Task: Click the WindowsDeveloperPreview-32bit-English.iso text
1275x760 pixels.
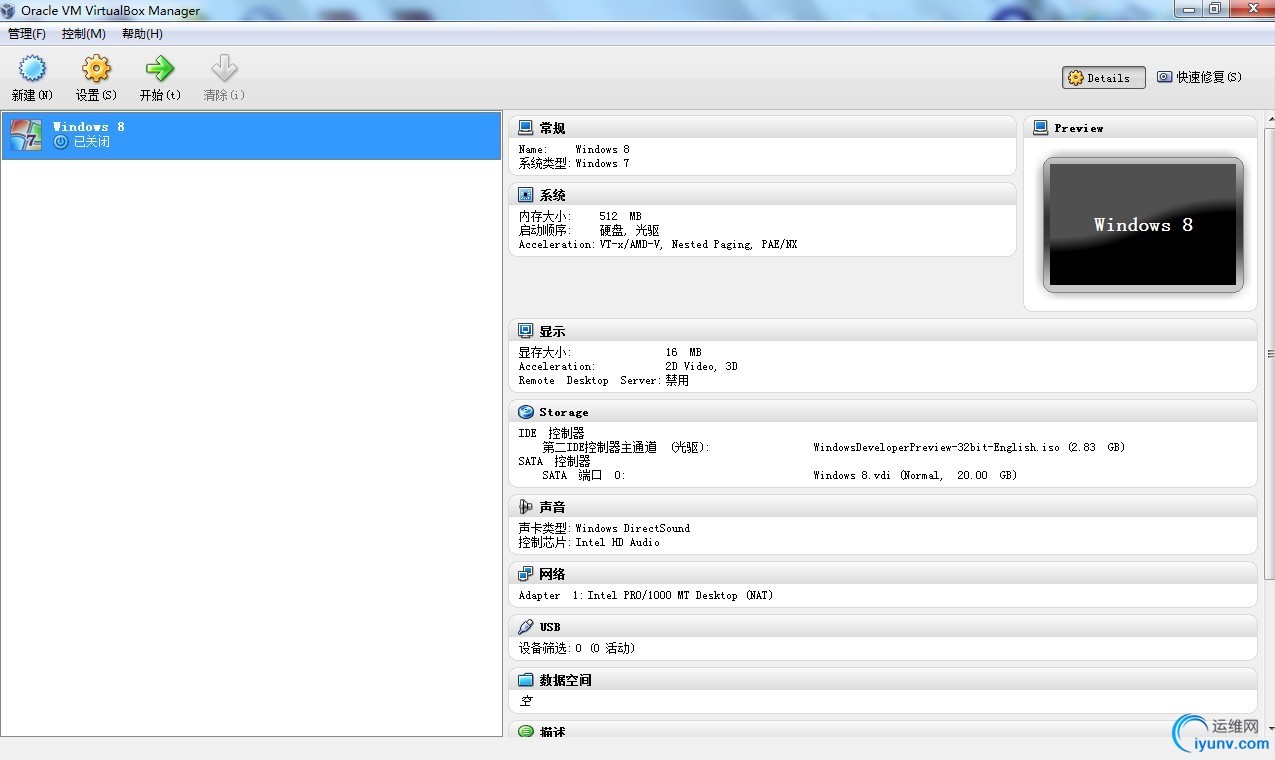Action: 936,447
